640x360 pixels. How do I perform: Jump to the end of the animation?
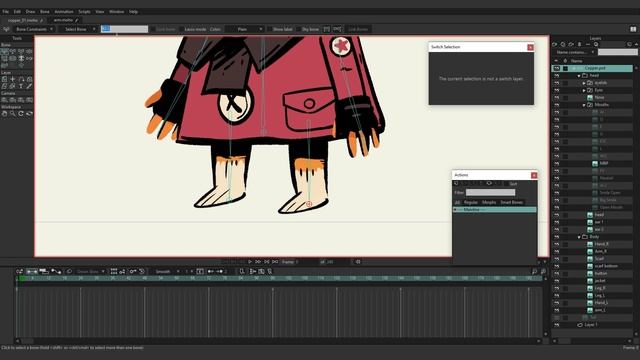pyautogui.click(x=276, y=262)
